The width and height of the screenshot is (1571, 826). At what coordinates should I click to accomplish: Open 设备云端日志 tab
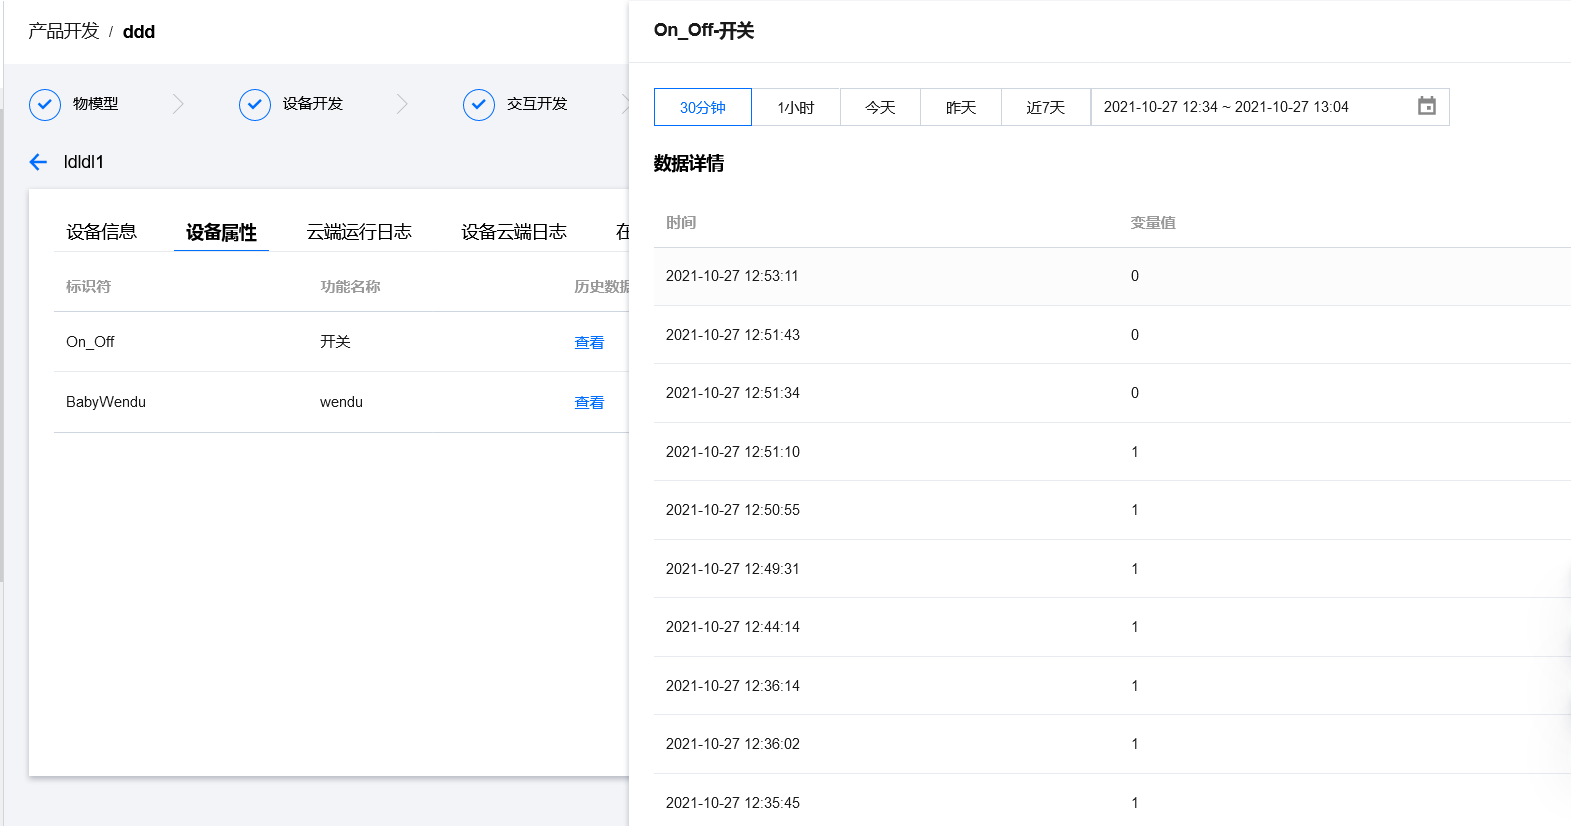point(514,232)
